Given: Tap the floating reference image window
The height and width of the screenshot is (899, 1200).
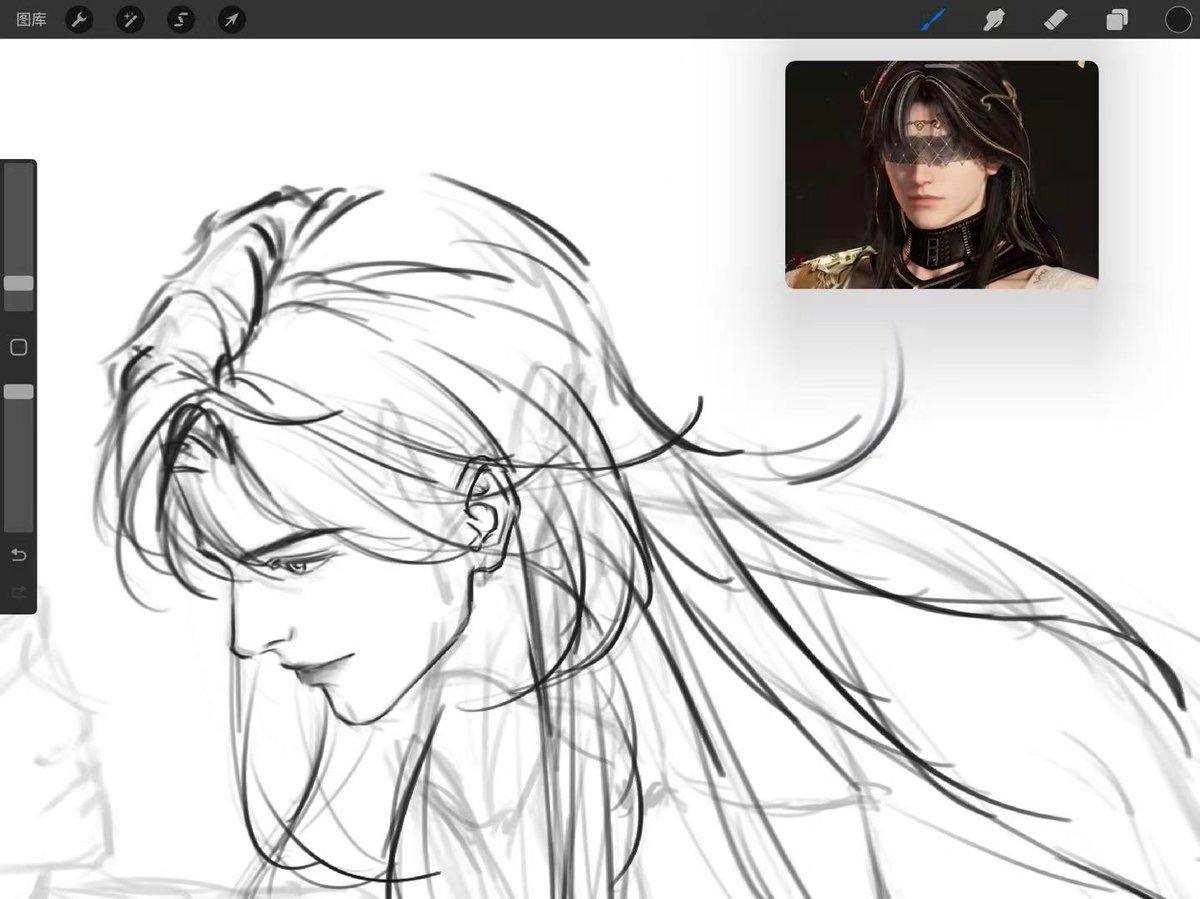Looking at the screenshot, I should (x=942, y=175).
